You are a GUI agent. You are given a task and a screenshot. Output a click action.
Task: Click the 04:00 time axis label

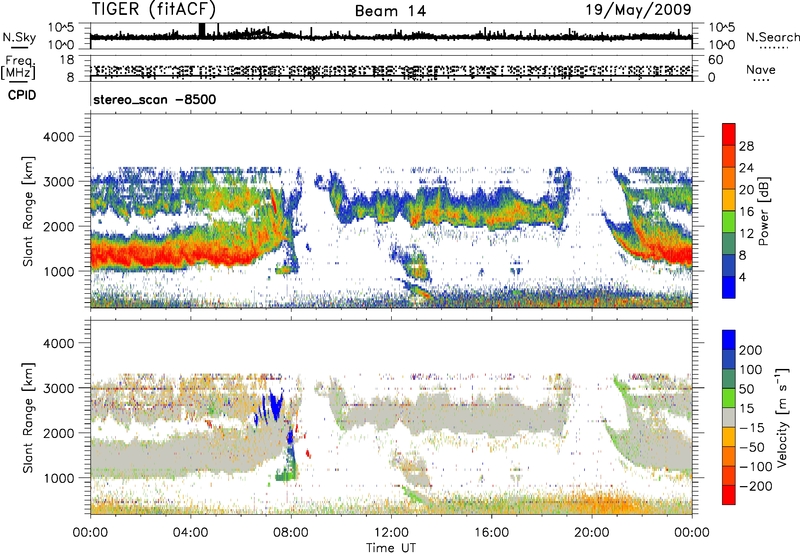coord(190,533)
